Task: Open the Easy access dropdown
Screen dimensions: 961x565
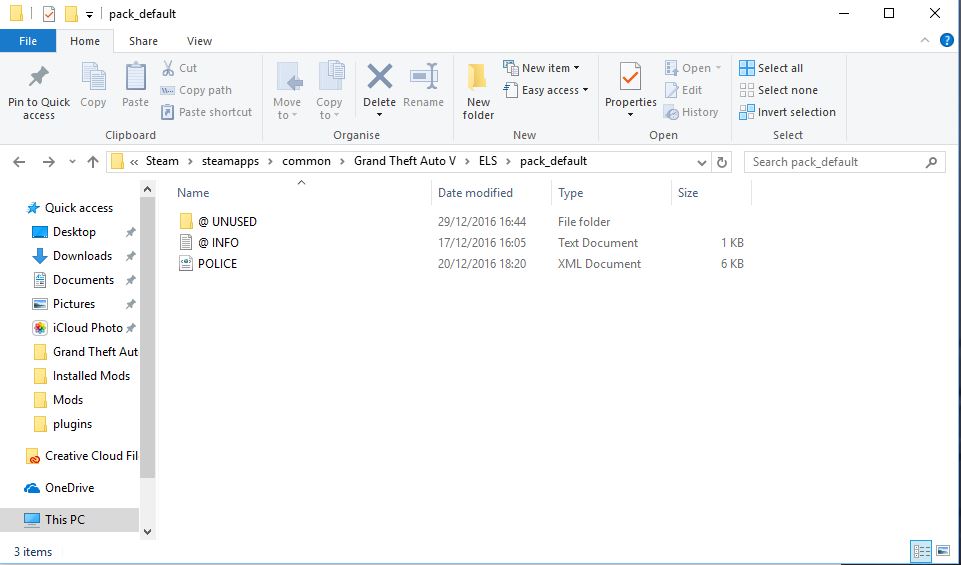Action: click(545, 90)
